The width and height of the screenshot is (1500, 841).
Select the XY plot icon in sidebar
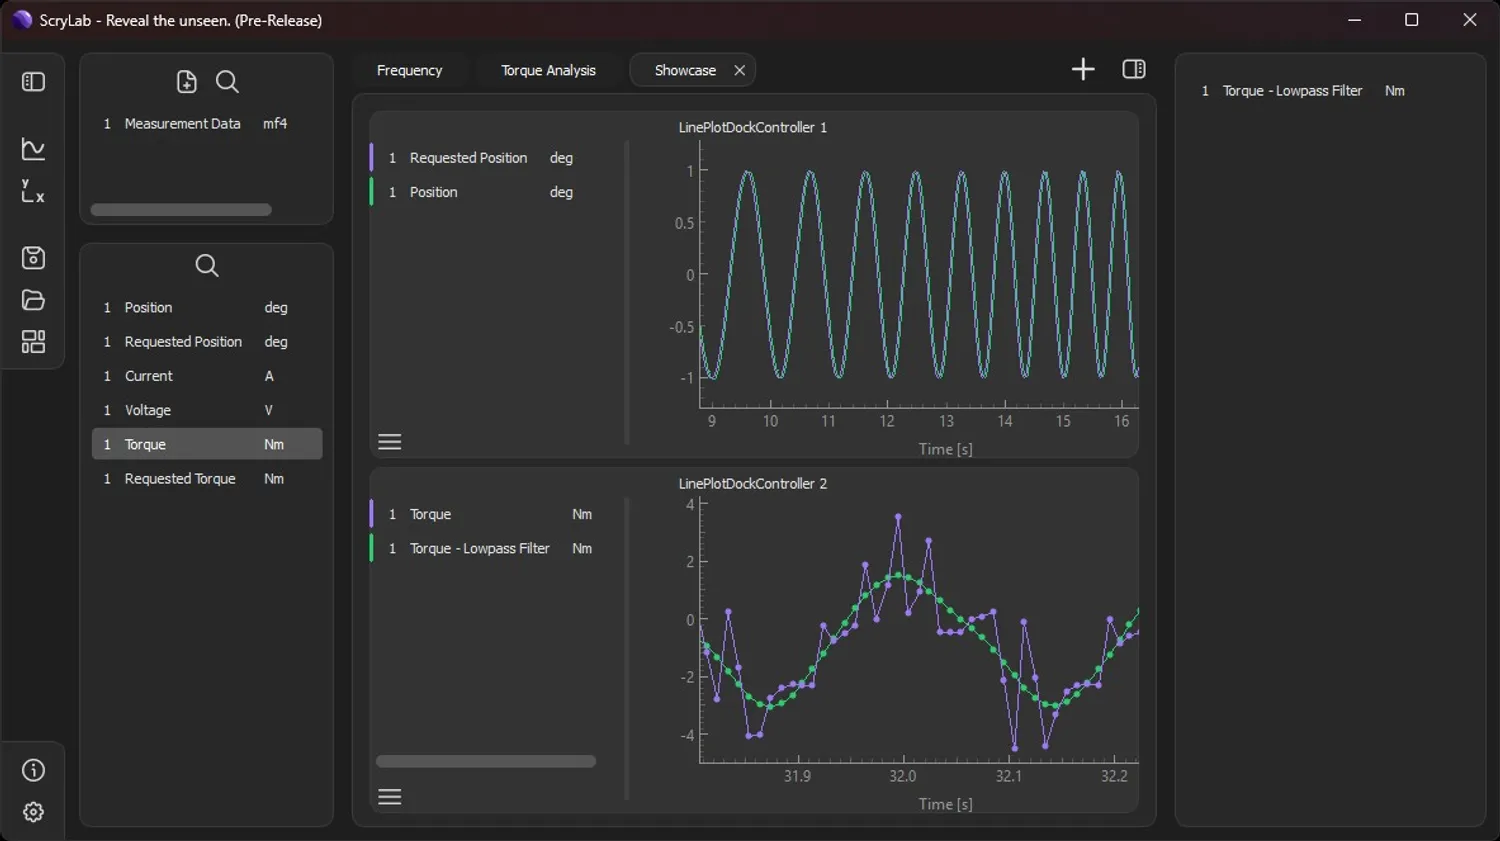[33, 191]
